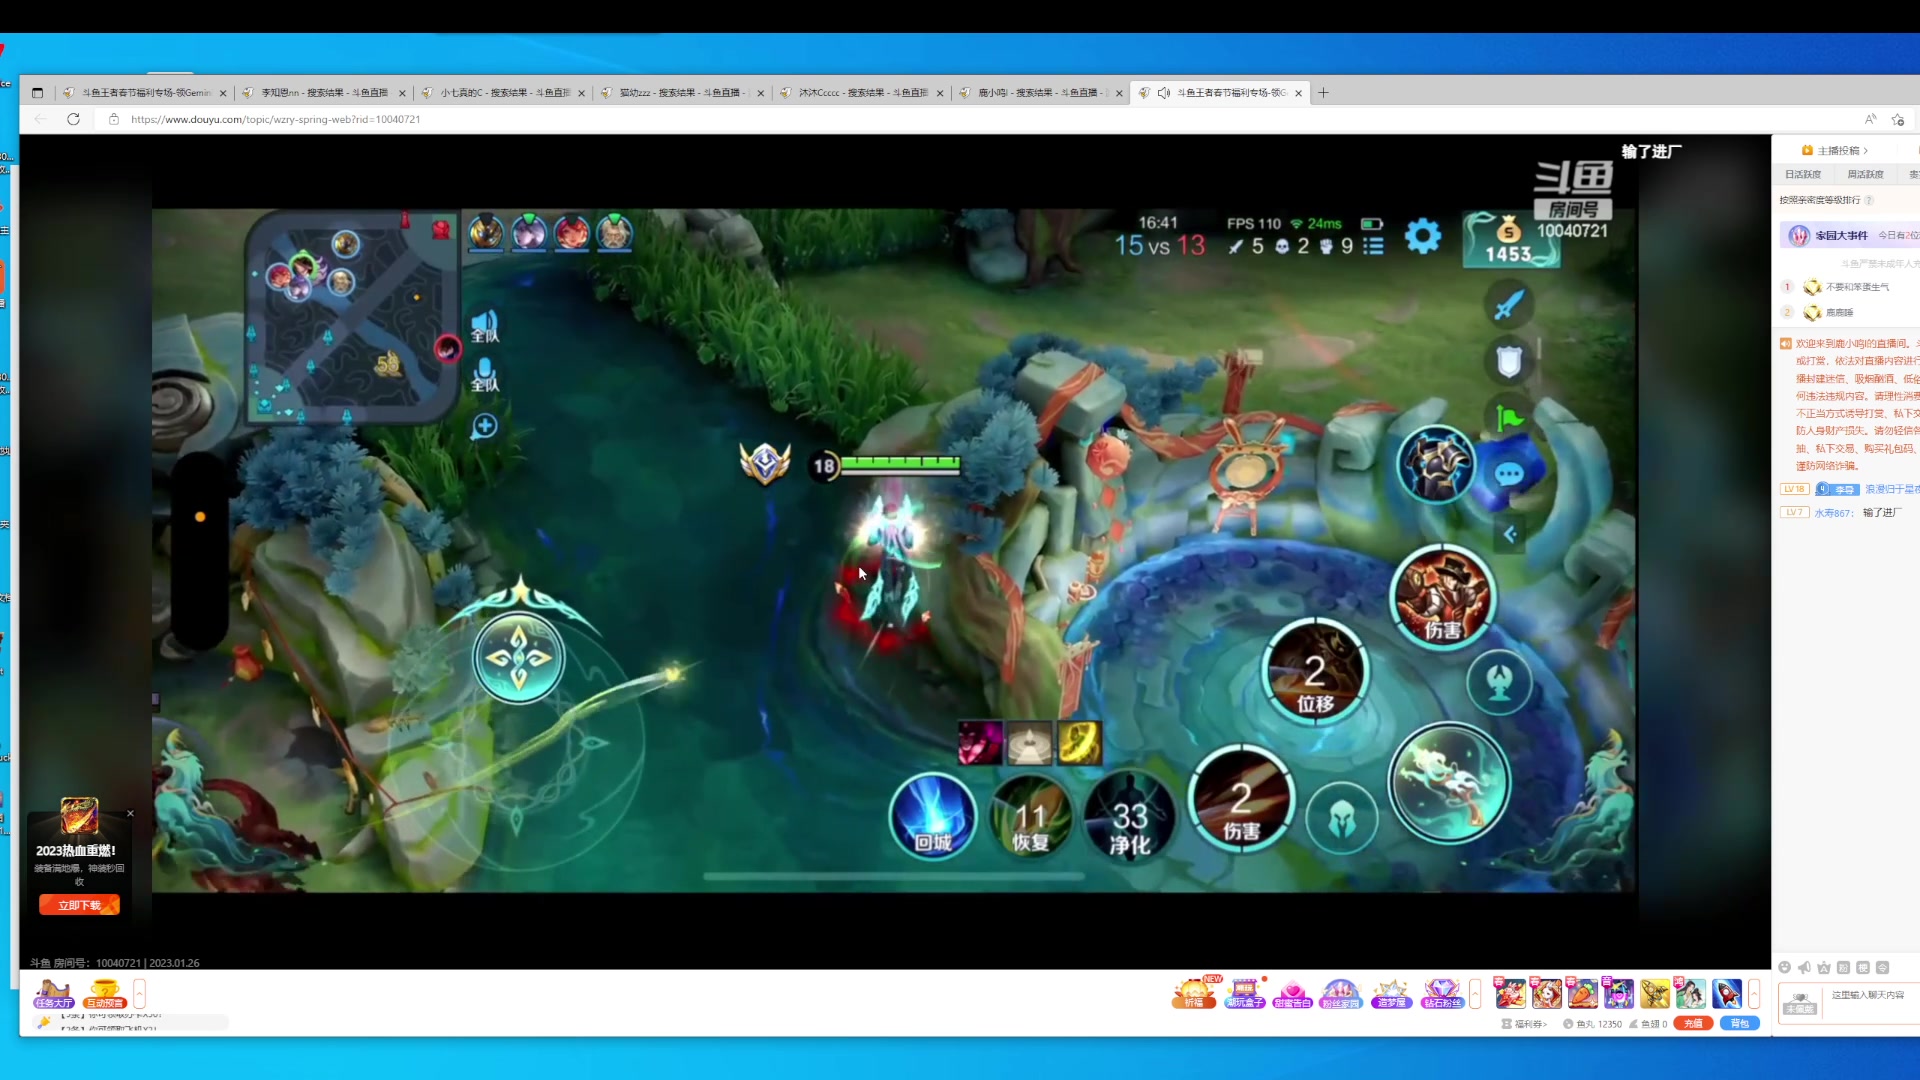
Task: Tap the cowboy portrait 伤害 skill button
Action: tap(1442, 598)
